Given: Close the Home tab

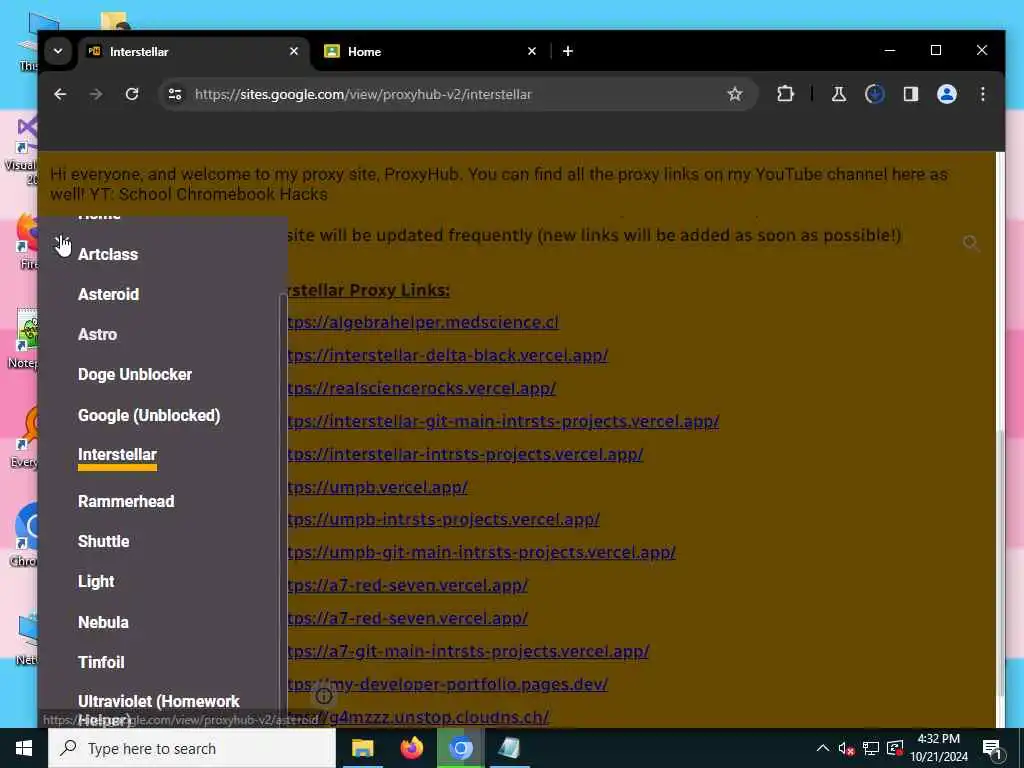Looking at the screenshot, I should tap(532, 51).
